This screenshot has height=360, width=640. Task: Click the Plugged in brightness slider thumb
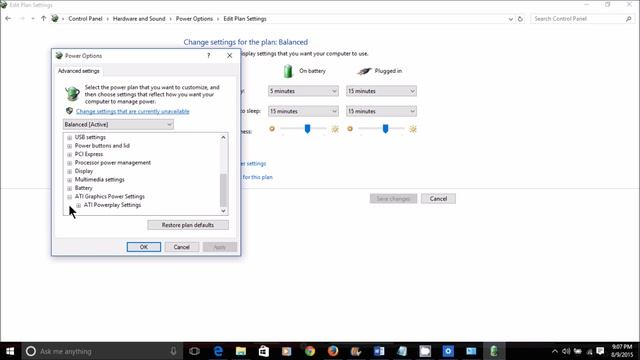click(385, 129)
